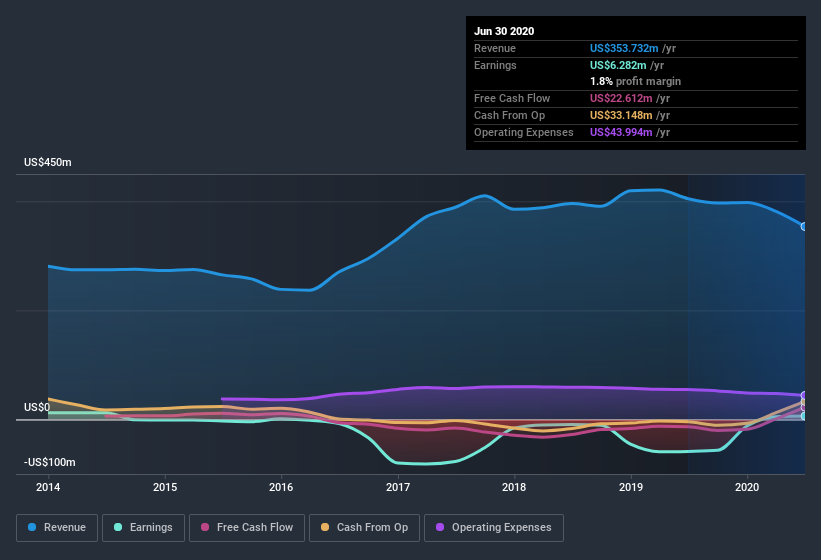This screenshot has height=560, width=821.
Task: Click the Revenue label in tooltip
Action: 495,48
